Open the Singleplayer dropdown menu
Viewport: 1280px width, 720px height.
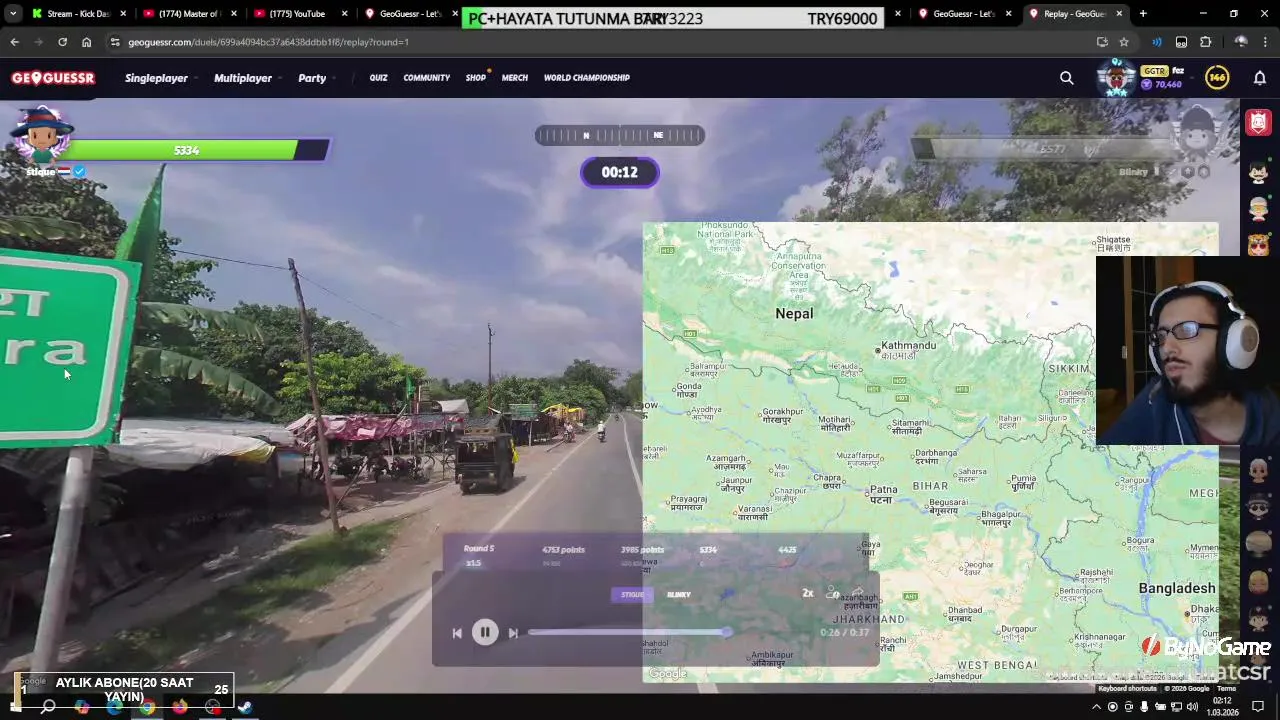pos(160,78)
